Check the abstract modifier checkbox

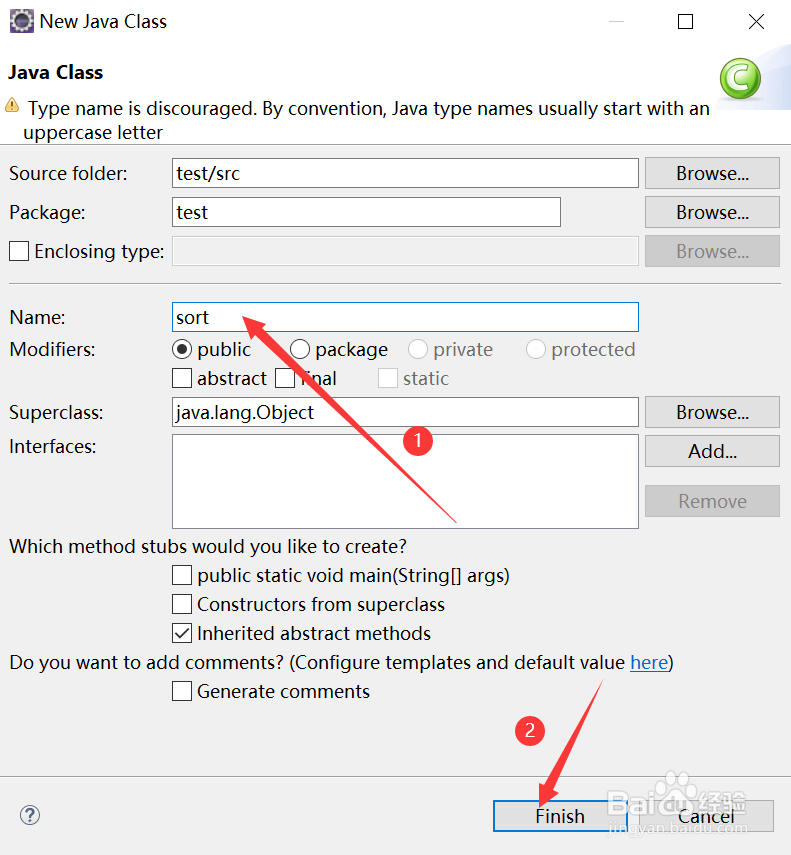[182, 378]
